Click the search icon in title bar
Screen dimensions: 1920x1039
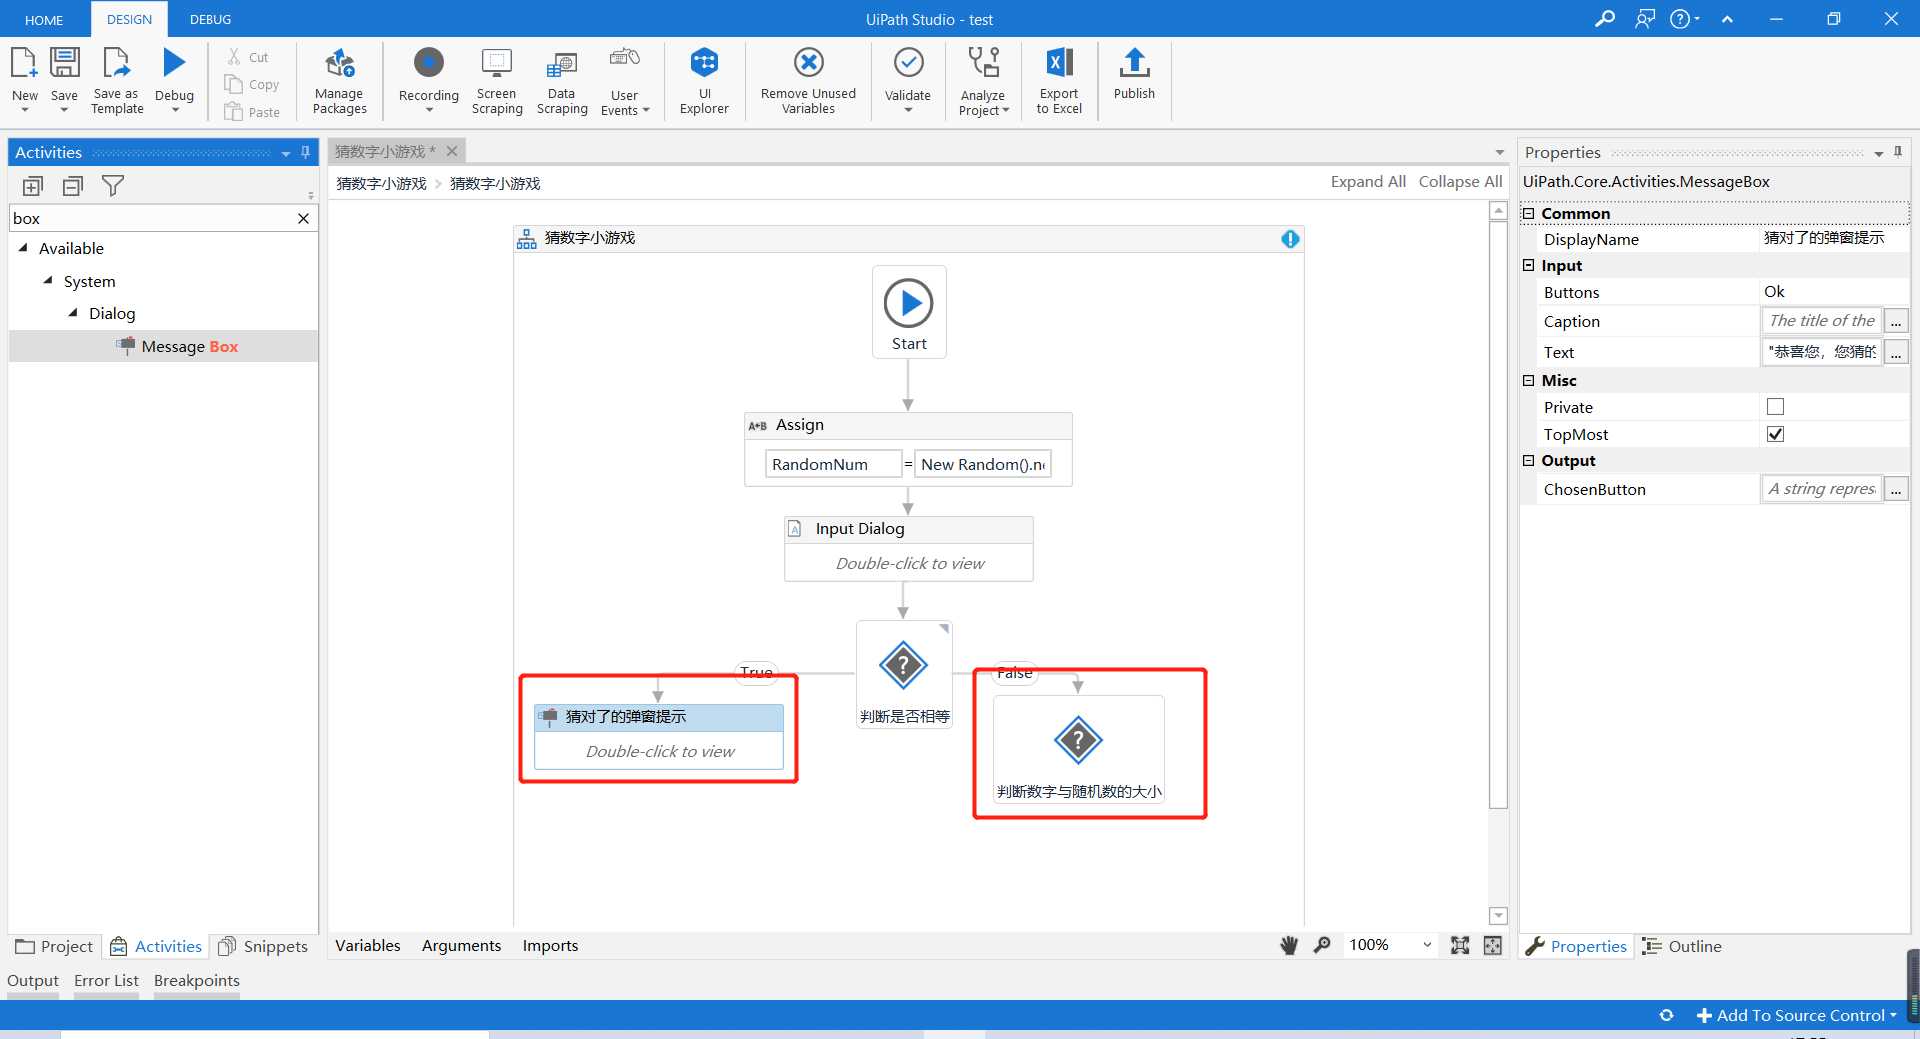(x=1604, y=19)
